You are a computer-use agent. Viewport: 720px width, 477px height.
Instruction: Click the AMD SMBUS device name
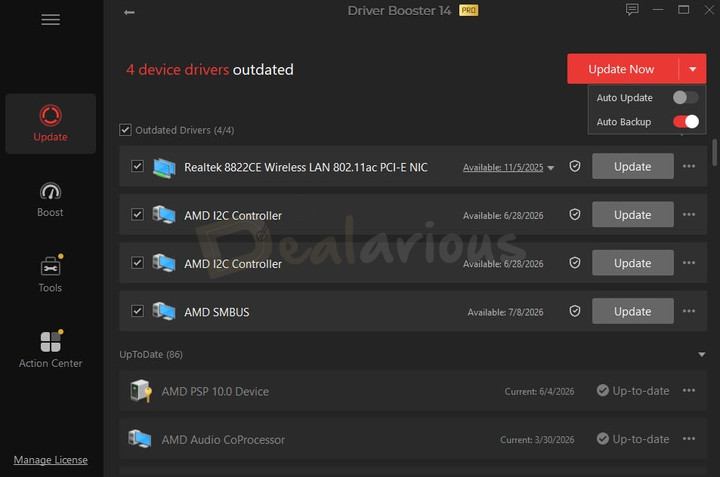coord(217,312)
